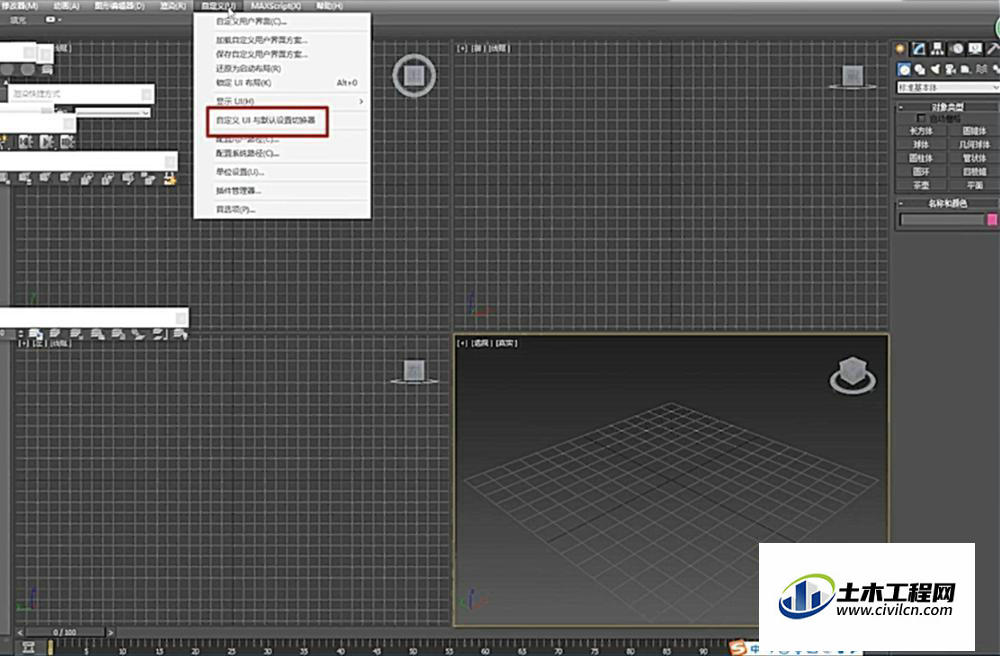Close the 渲染快捷方式 floating toolbar

pyautogui.click(x=147, y=94)
